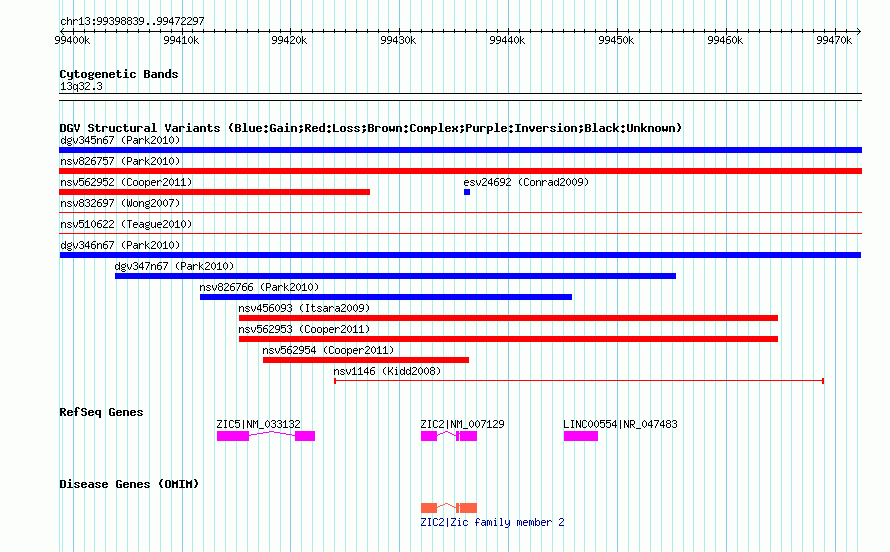Open the dgv345n67 (Park2010) variant label
The height and width of the screenshot is (552, 890).
coord(120,140)
